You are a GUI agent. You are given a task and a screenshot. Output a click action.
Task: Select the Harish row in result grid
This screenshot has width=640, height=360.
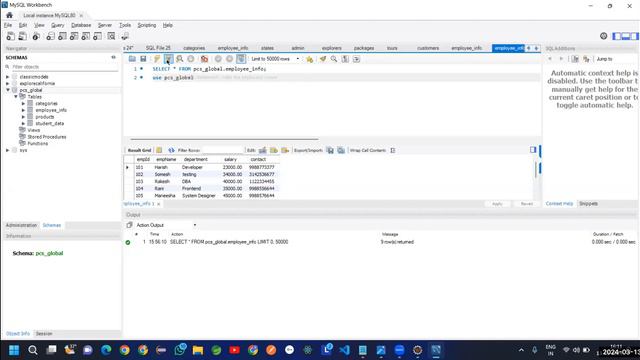click(202, 167)
